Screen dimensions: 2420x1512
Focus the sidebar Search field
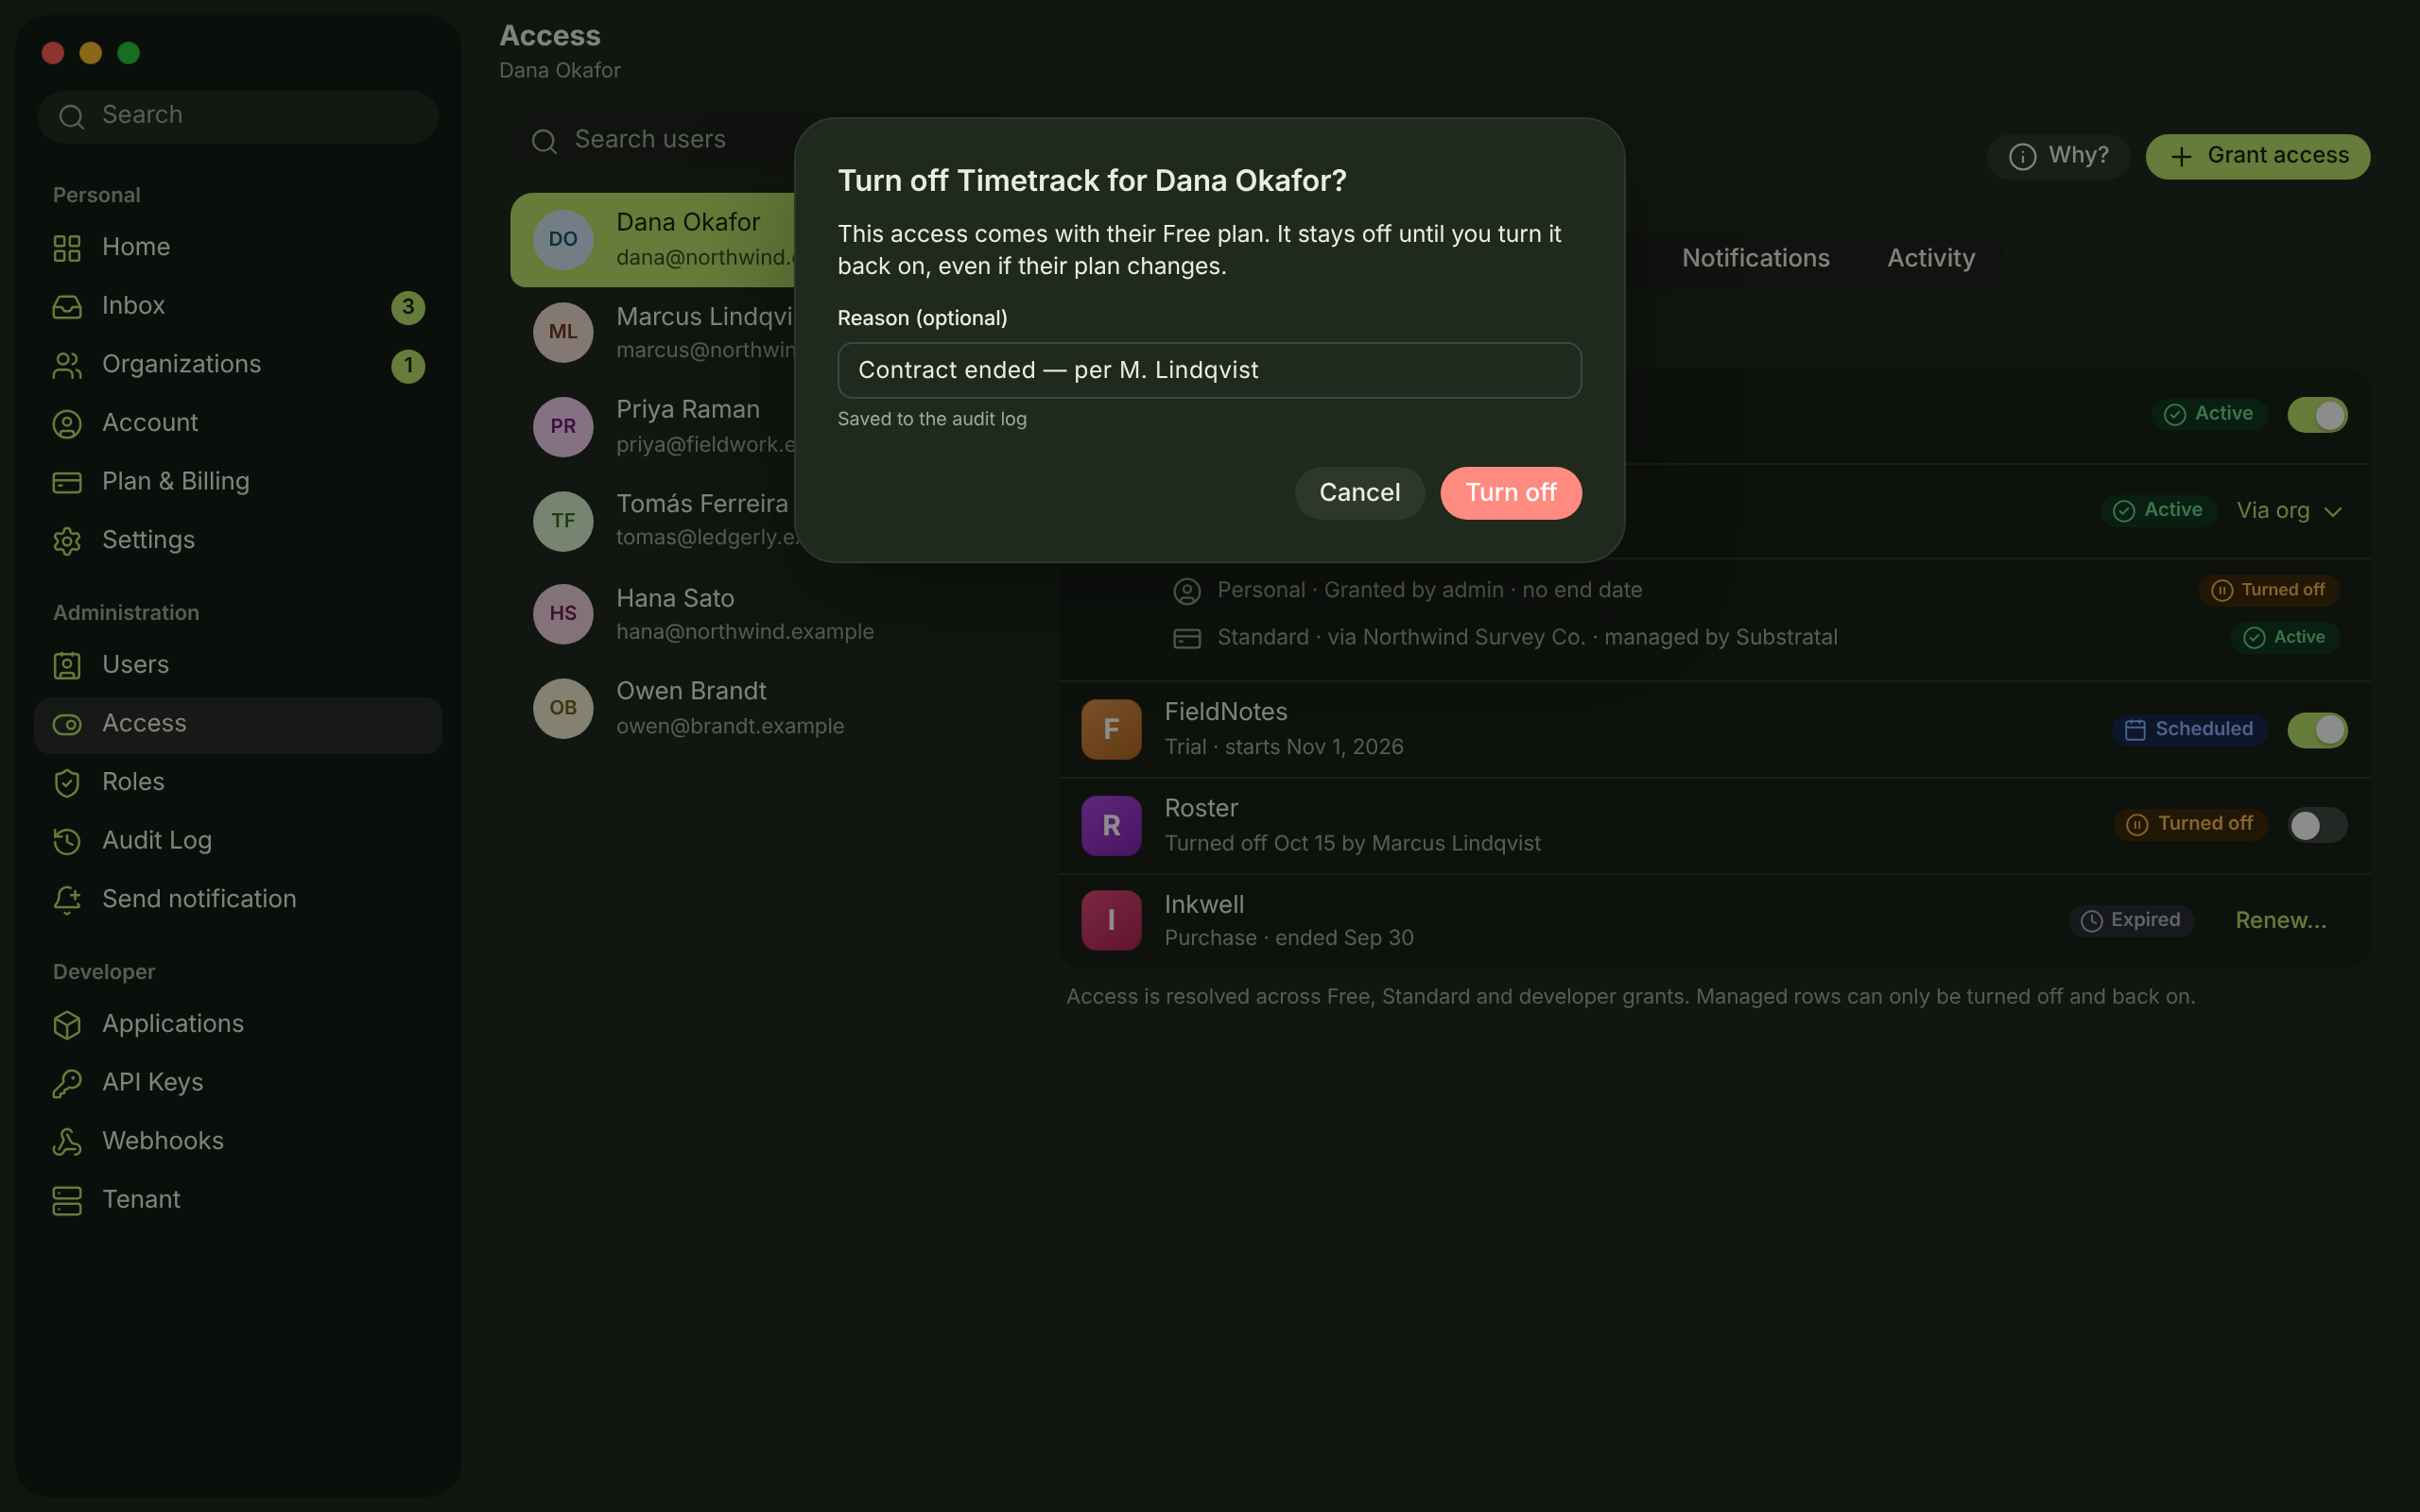pos(238,116)
